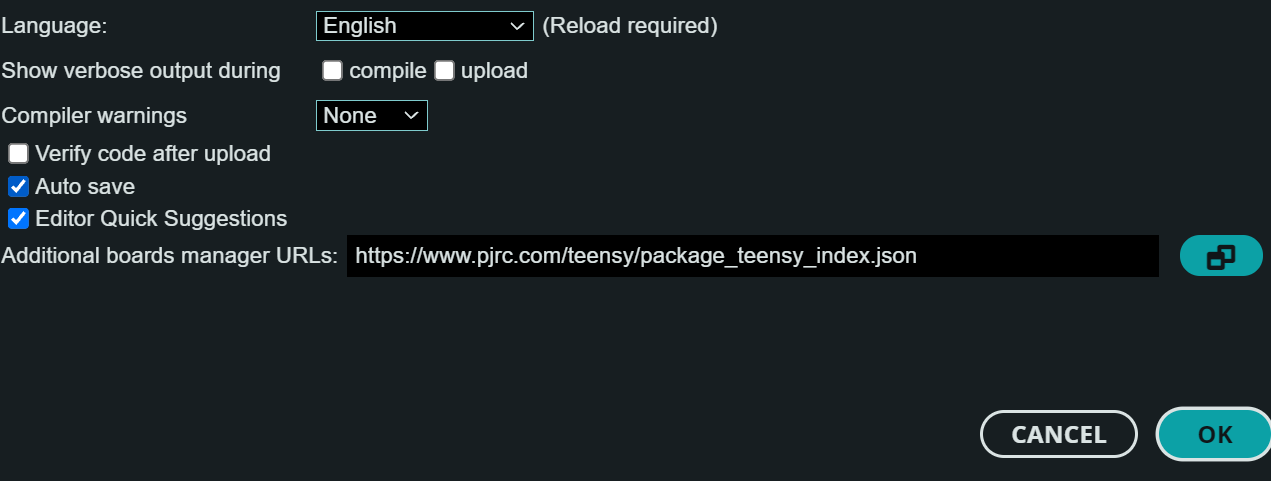Enable verbose output during compile
The image size is (1271, 481).
pos(333,71)
